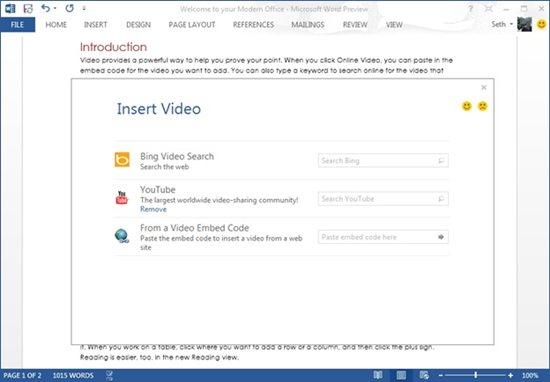This screenshot has height=382, width=550.
Task: Open the VIEW ribbon tab
Action: pyautogui.click(x=394, y=25)
